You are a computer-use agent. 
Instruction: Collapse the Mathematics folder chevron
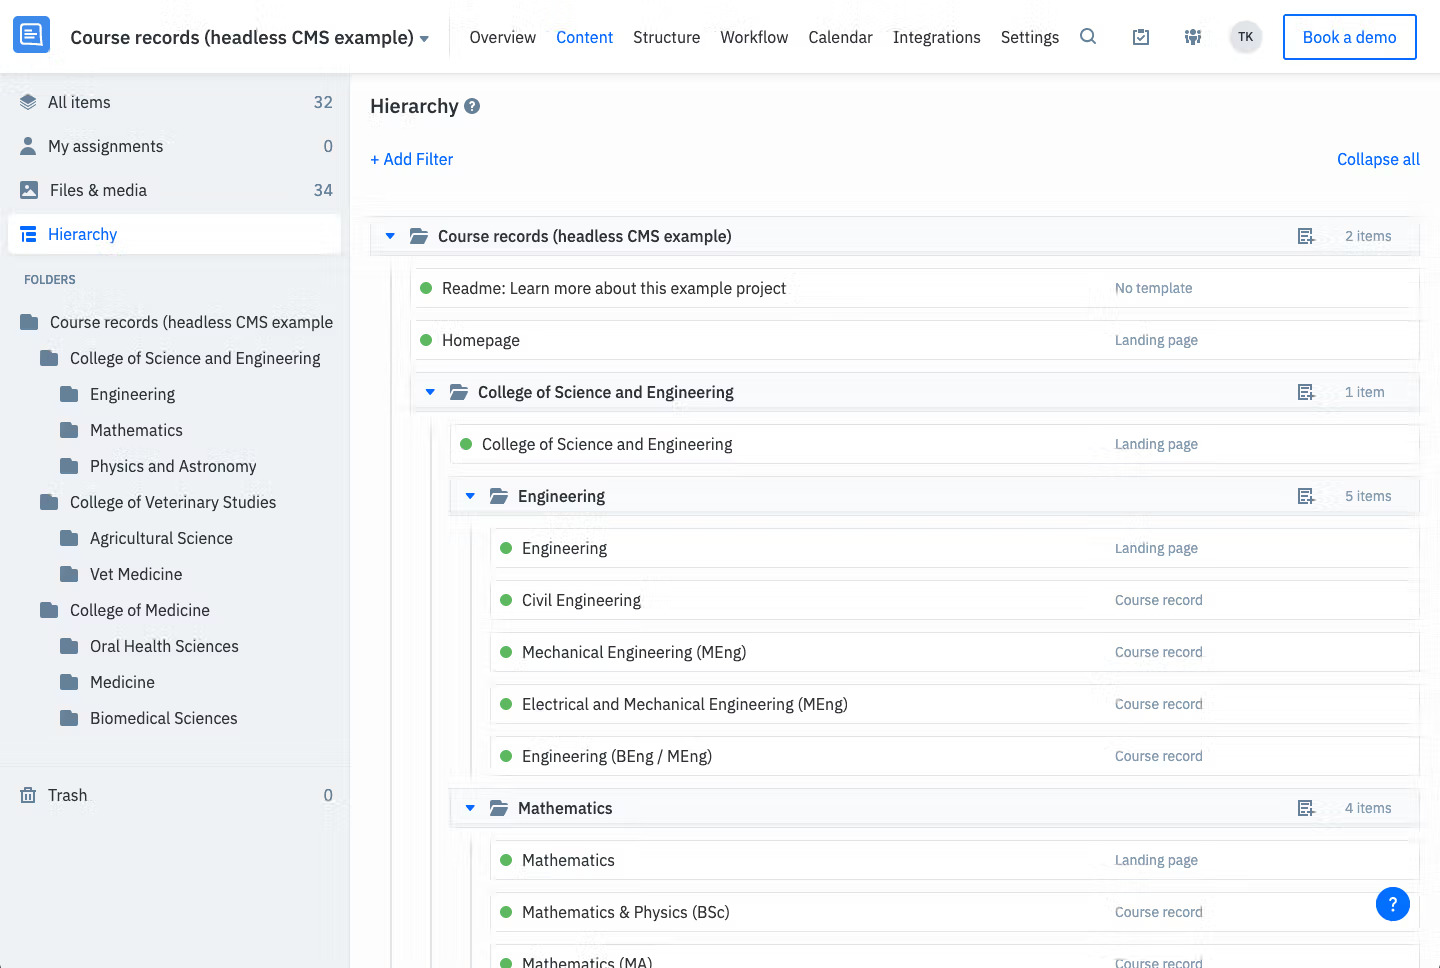[x=470, y=808]
